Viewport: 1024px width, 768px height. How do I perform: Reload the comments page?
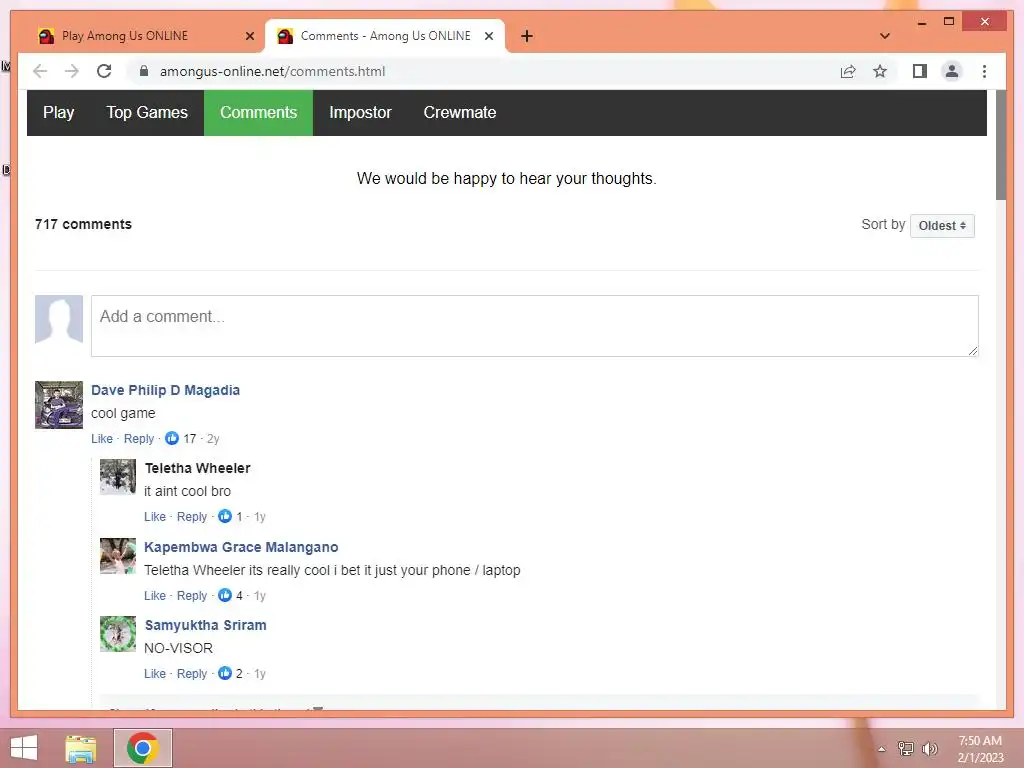point(104,71)
